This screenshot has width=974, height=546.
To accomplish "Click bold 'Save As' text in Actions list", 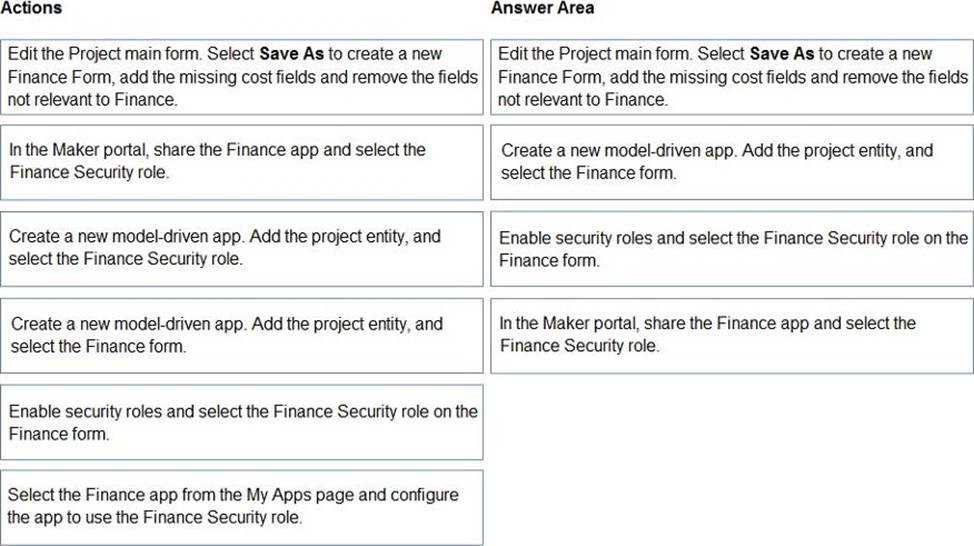I will (291, 54).
